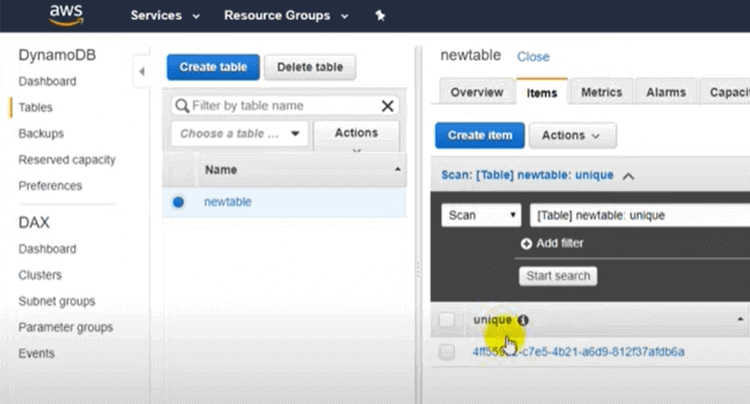Viewport: 750px width, 404px height.
Task: Open the Services menu
Action: 165,16
